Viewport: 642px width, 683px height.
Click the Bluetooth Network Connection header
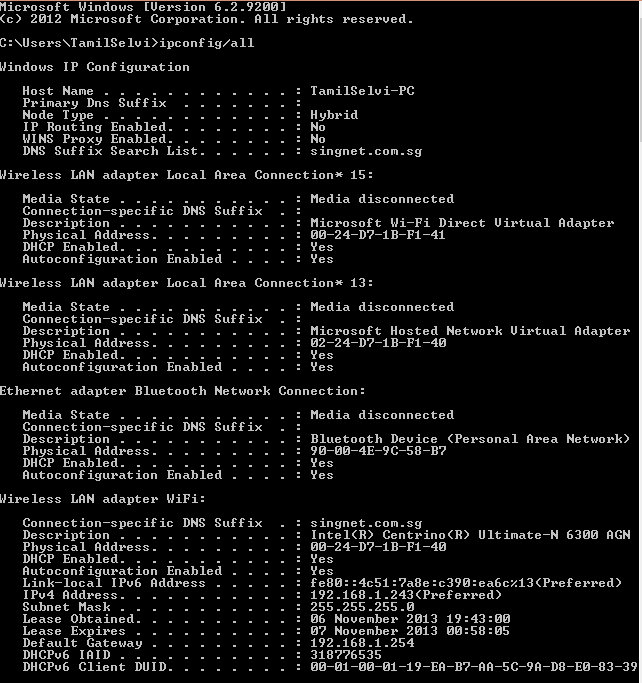pyautogui.click(x=182, y=391)
